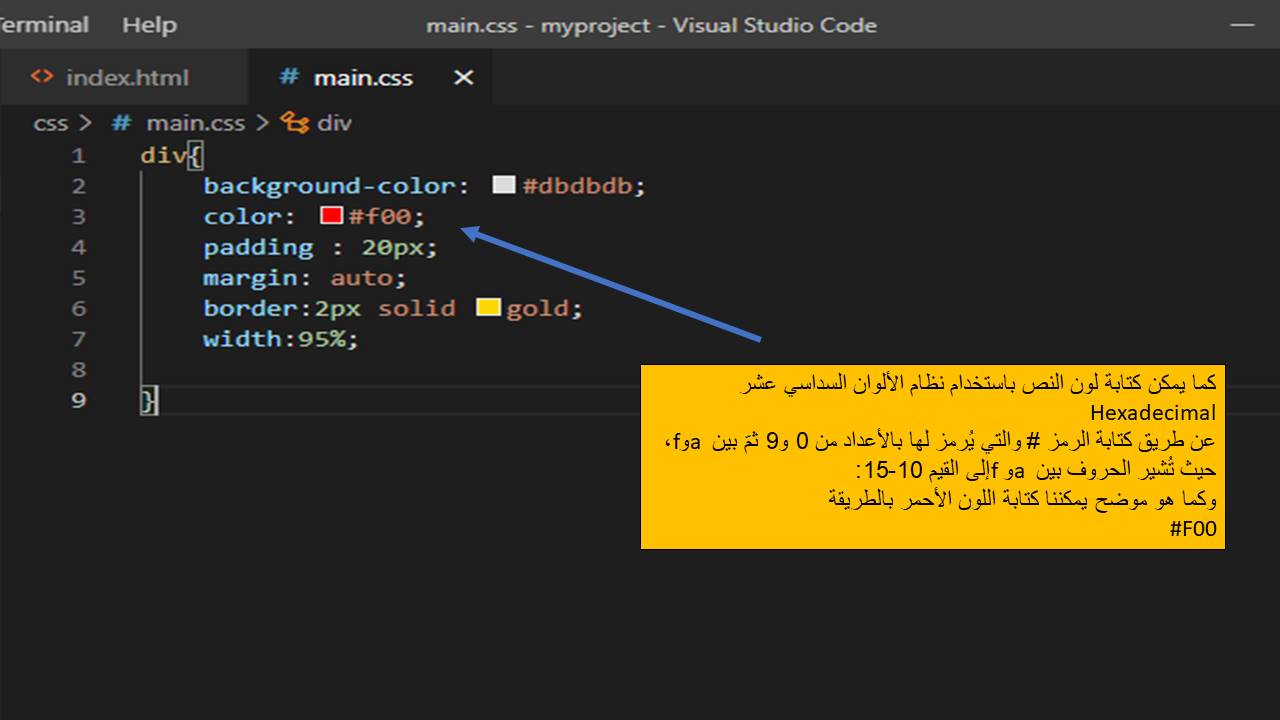The image size is (1280, 720).
Task: Click the window title 'main.css - myproject'
Action: click(x=539, y=25)
